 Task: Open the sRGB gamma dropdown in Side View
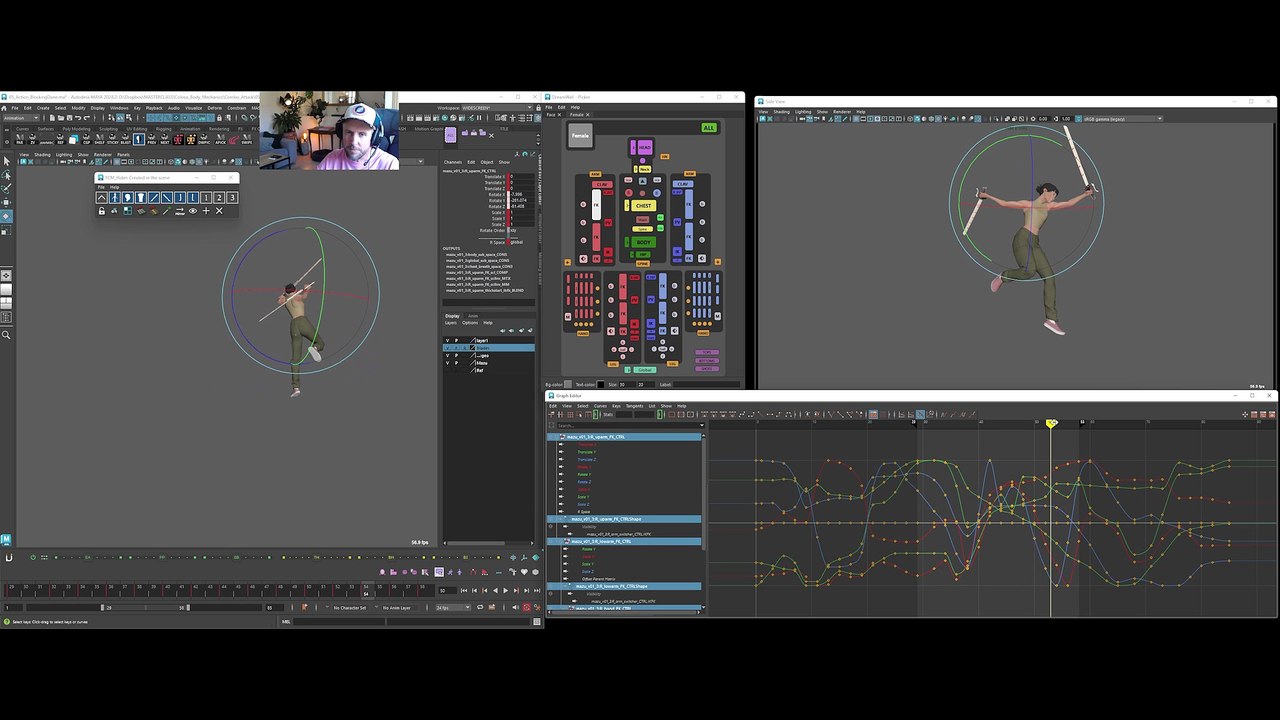(x=1122, y=119)
